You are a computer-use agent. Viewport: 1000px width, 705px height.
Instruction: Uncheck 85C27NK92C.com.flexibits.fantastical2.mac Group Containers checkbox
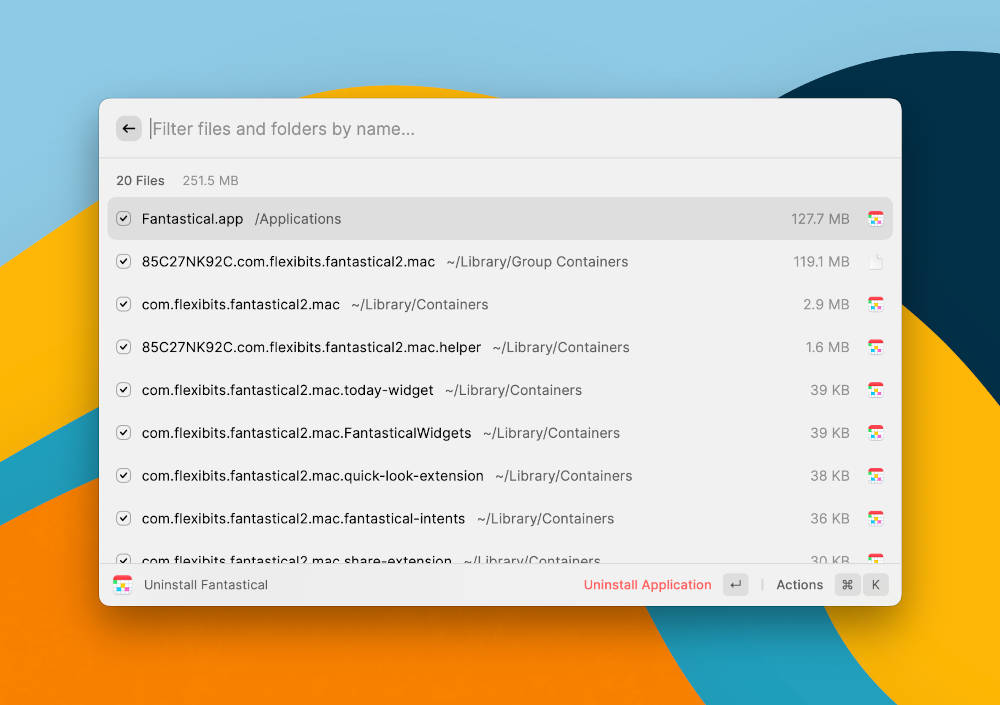124,262
